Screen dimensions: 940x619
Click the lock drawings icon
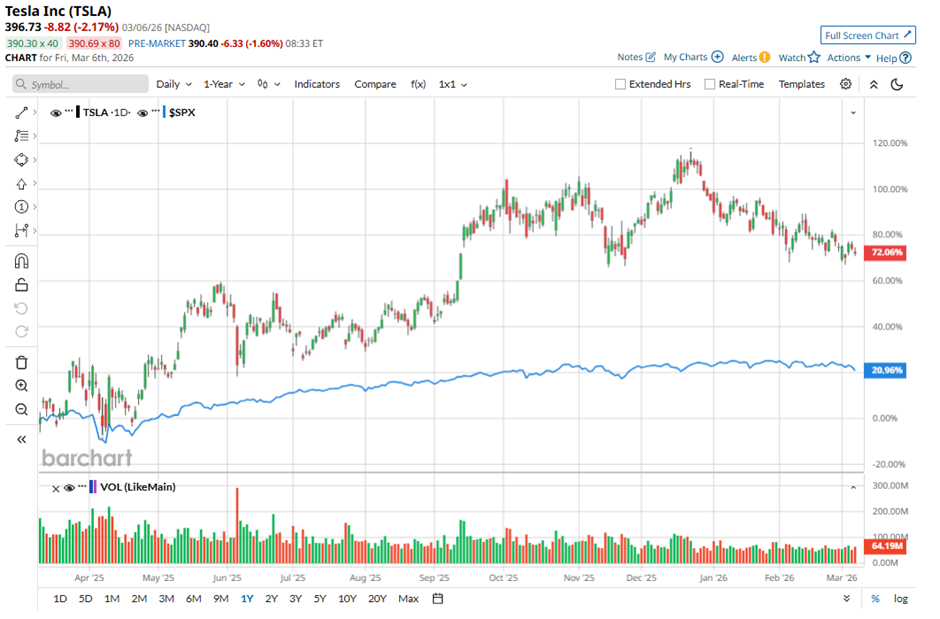click(21, 285)
